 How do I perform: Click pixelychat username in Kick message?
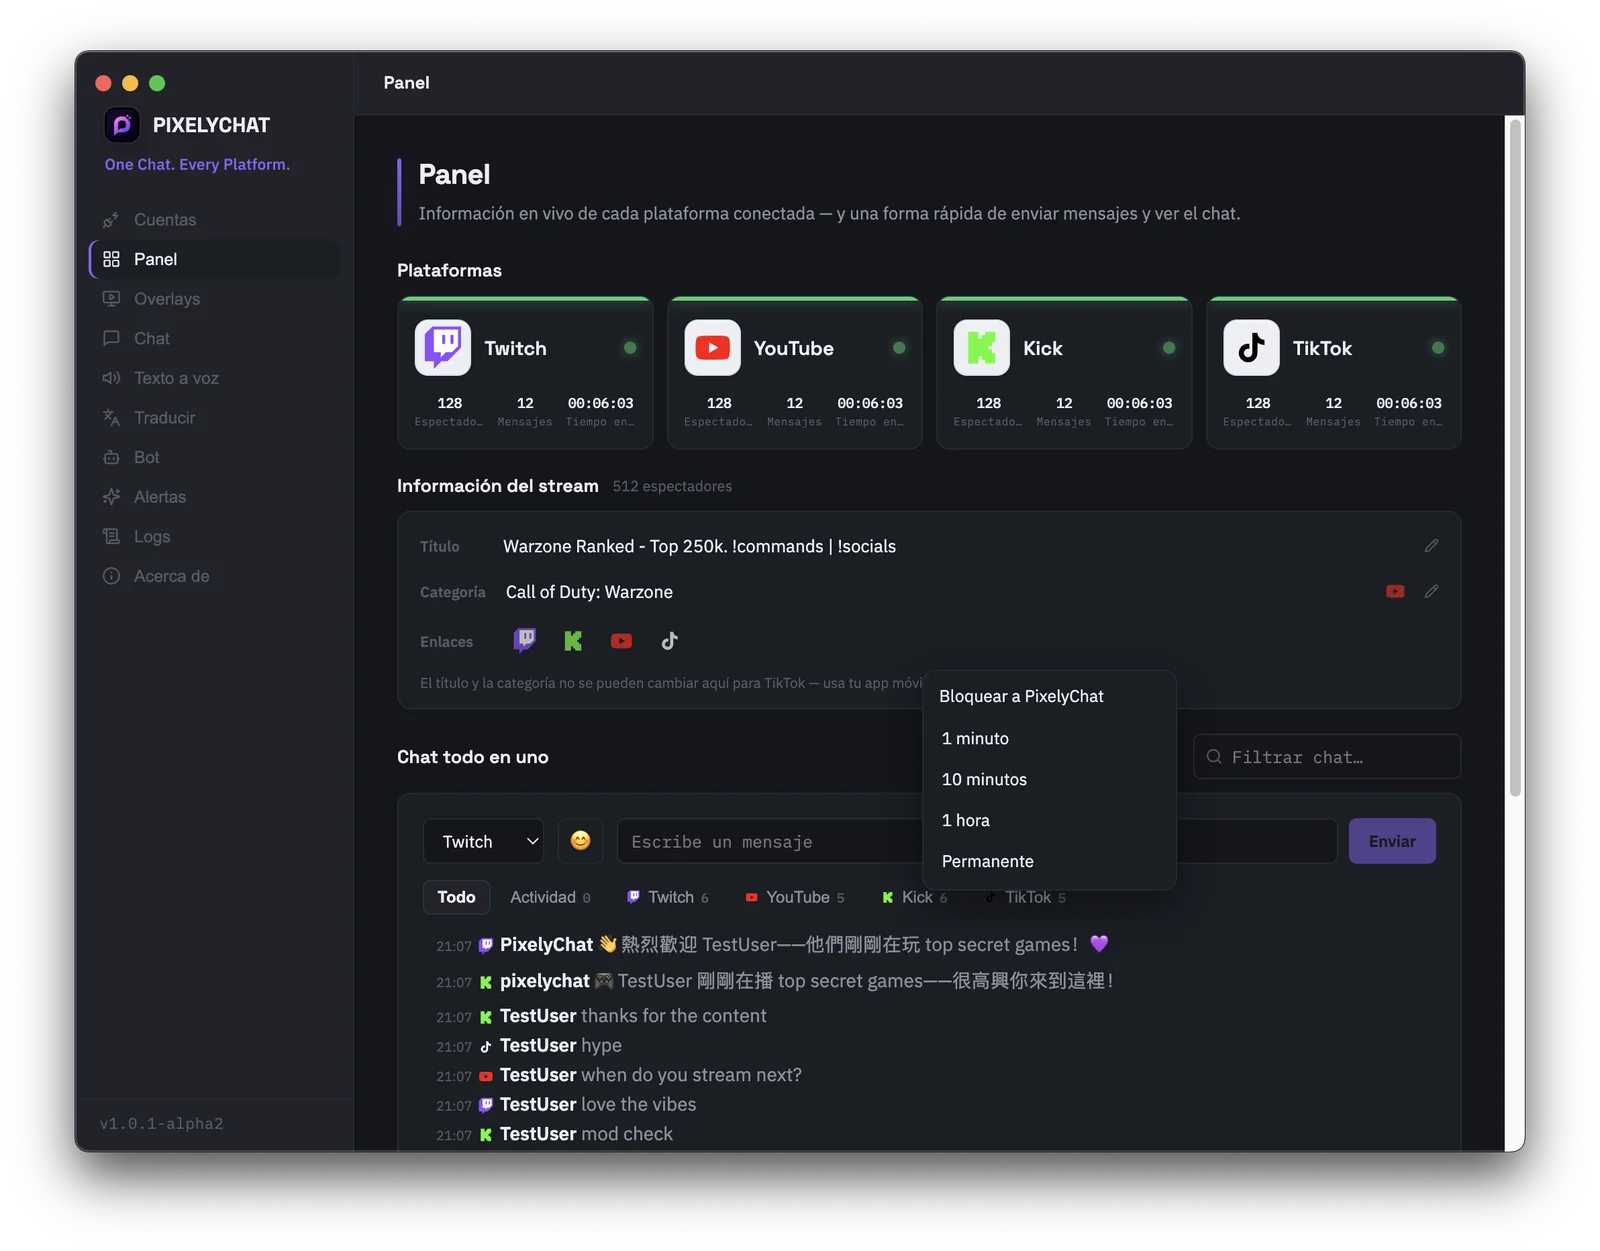[544, 981]
